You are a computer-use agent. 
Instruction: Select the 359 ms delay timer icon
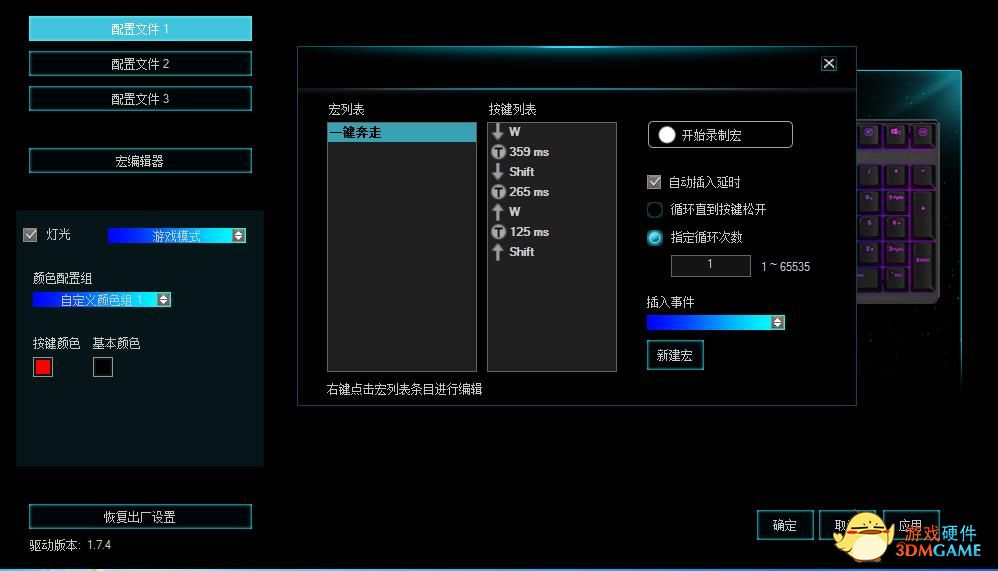[498, 152]
